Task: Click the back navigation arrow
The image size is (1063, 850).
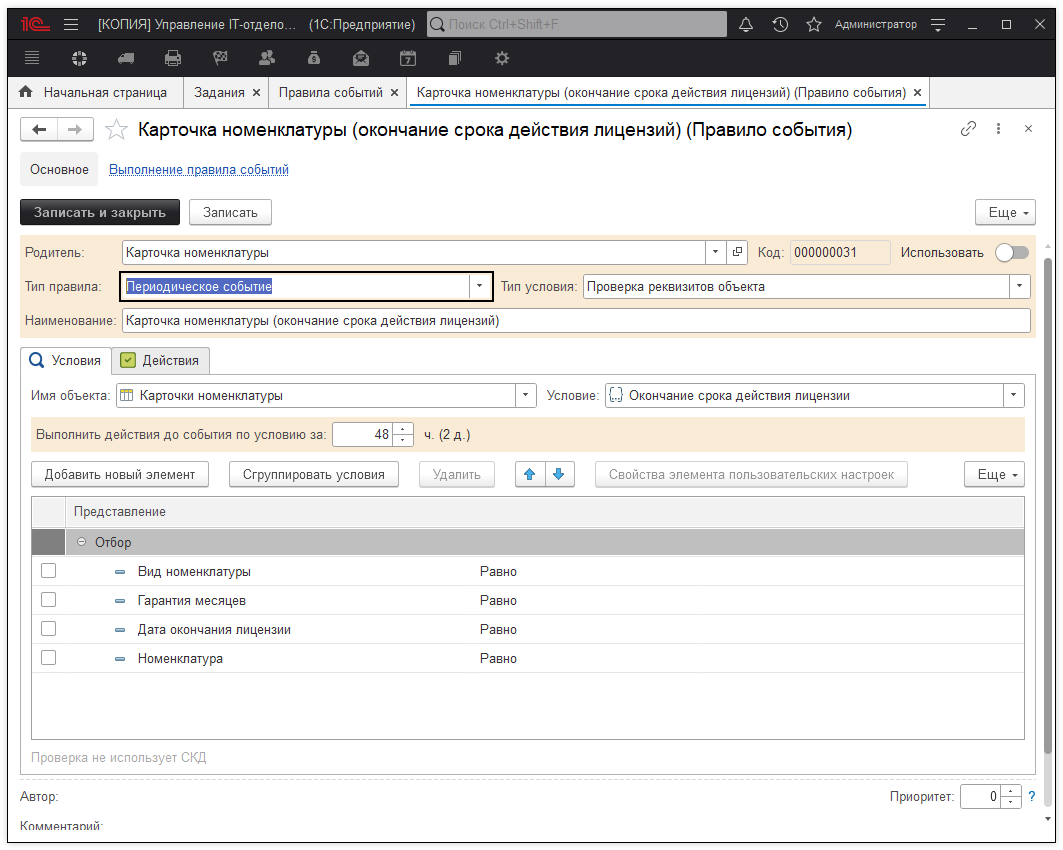Action: tap(40, 129)
